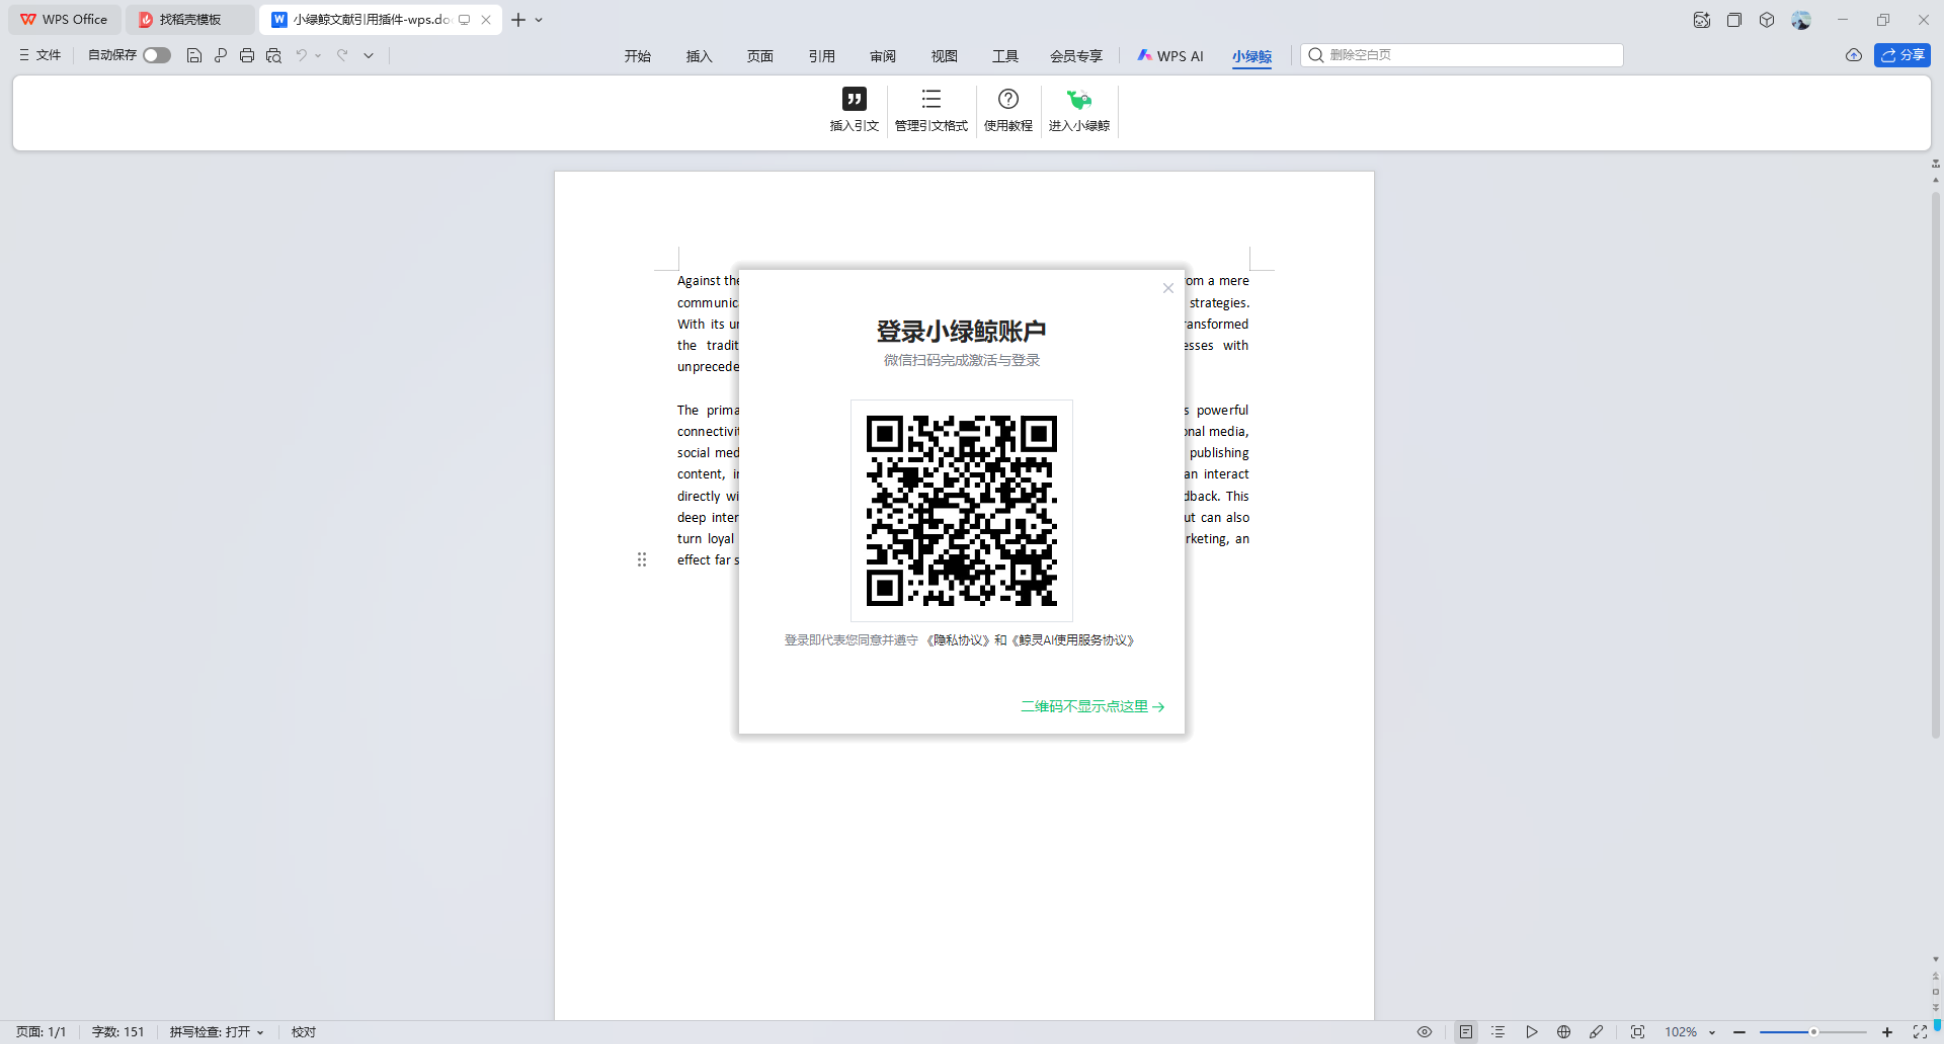Click the Enter 小绿鲸 whale icon
Screen dimensions: 1944x1044
click(x=1078, y=100)
